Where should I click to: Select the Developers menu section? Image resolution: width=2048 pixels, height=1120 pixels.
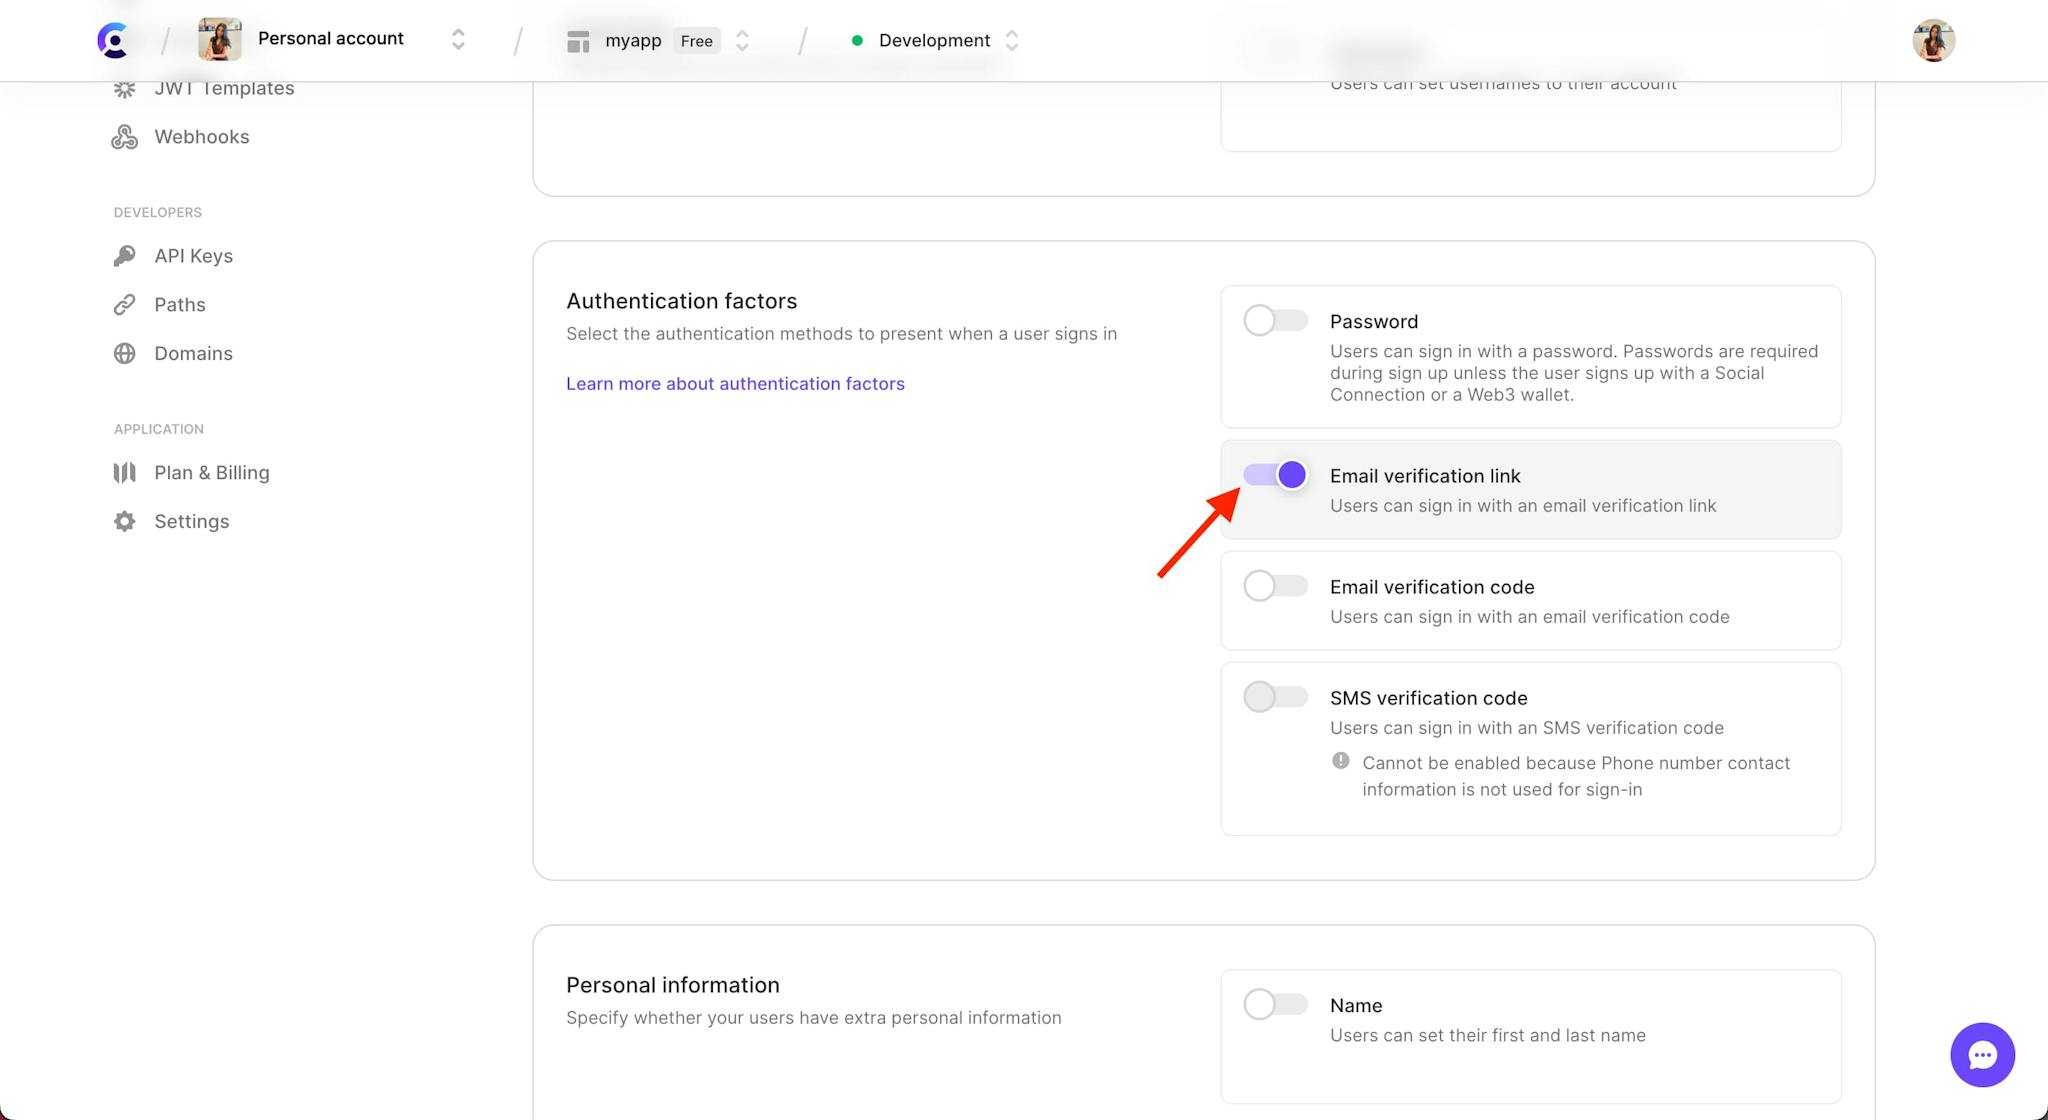pos(156,212)
